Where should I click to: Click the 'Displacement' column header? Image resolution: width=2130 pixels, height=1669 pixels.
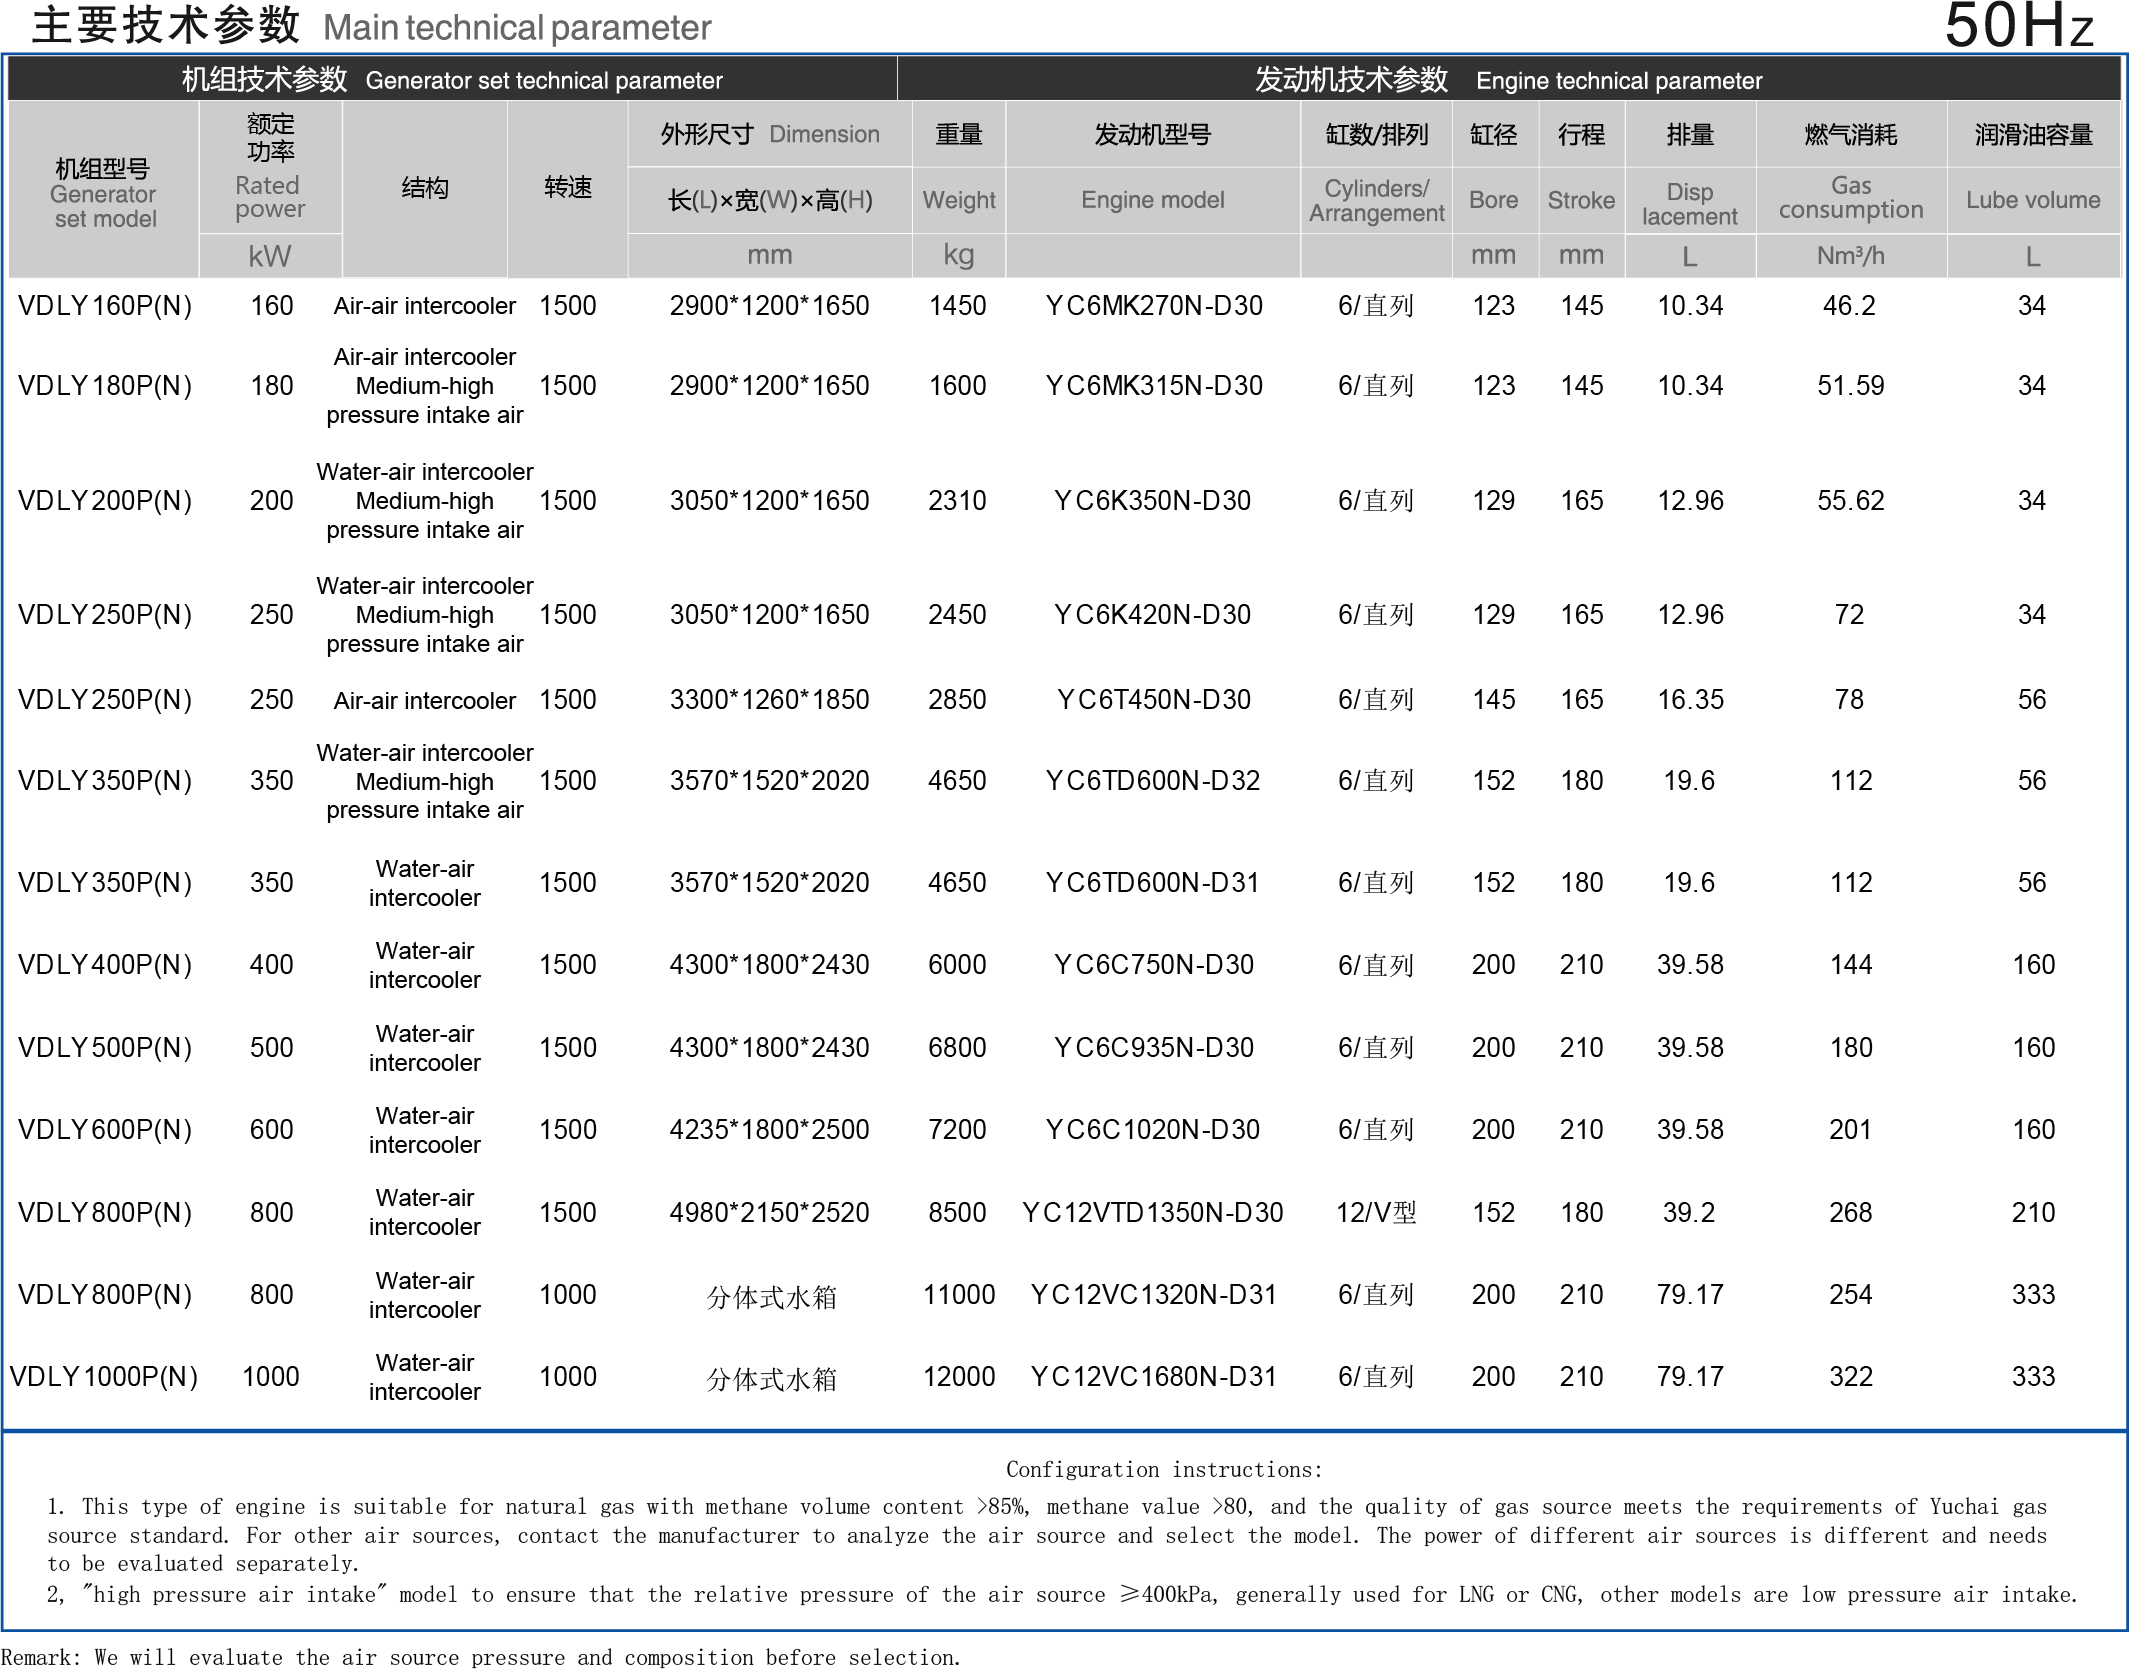click(x=1690, y=204)
